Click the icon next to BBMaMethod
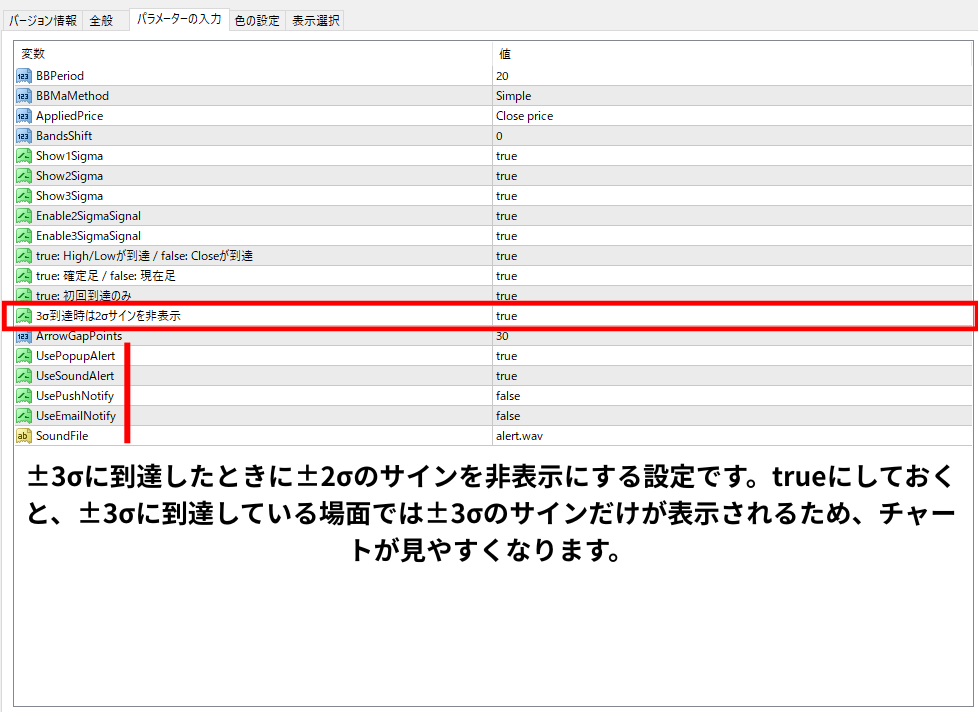The height and width of the screenshot is (712, 978). [24, 96]
